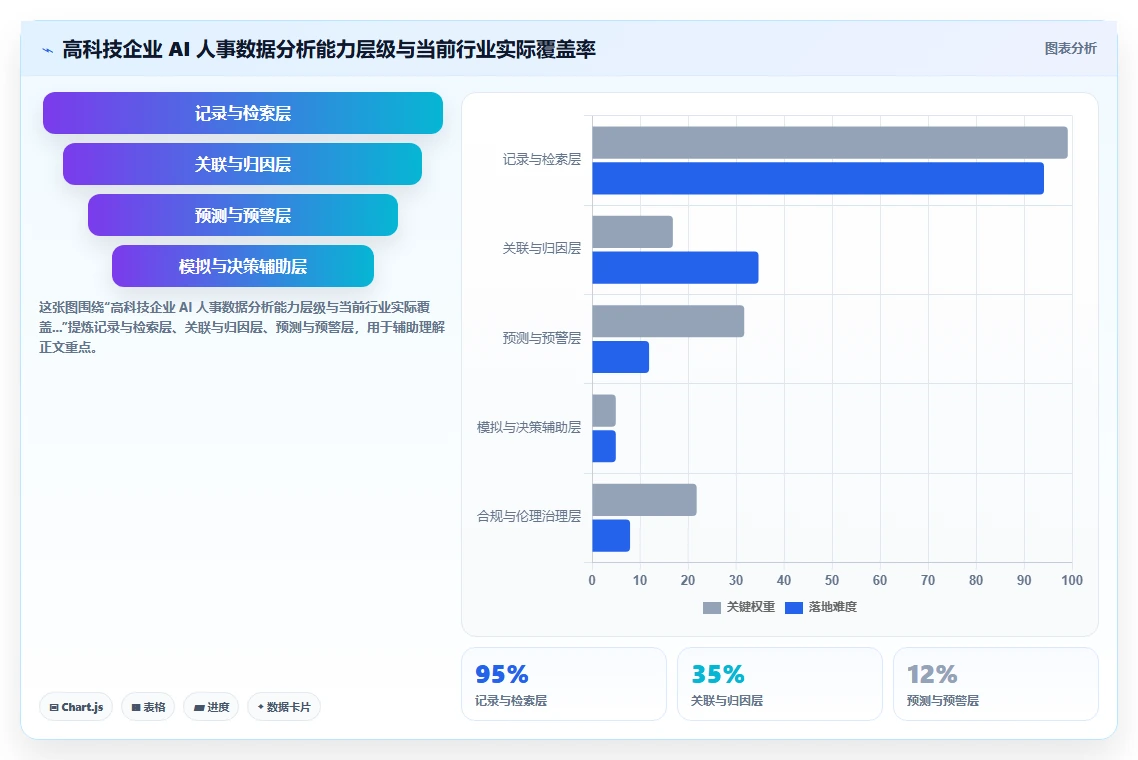Click the blue bar for 模拟与决策辅助层
Image resolution: width=1138 pixels, height=760 pixels.
click(x=604, y=446)
